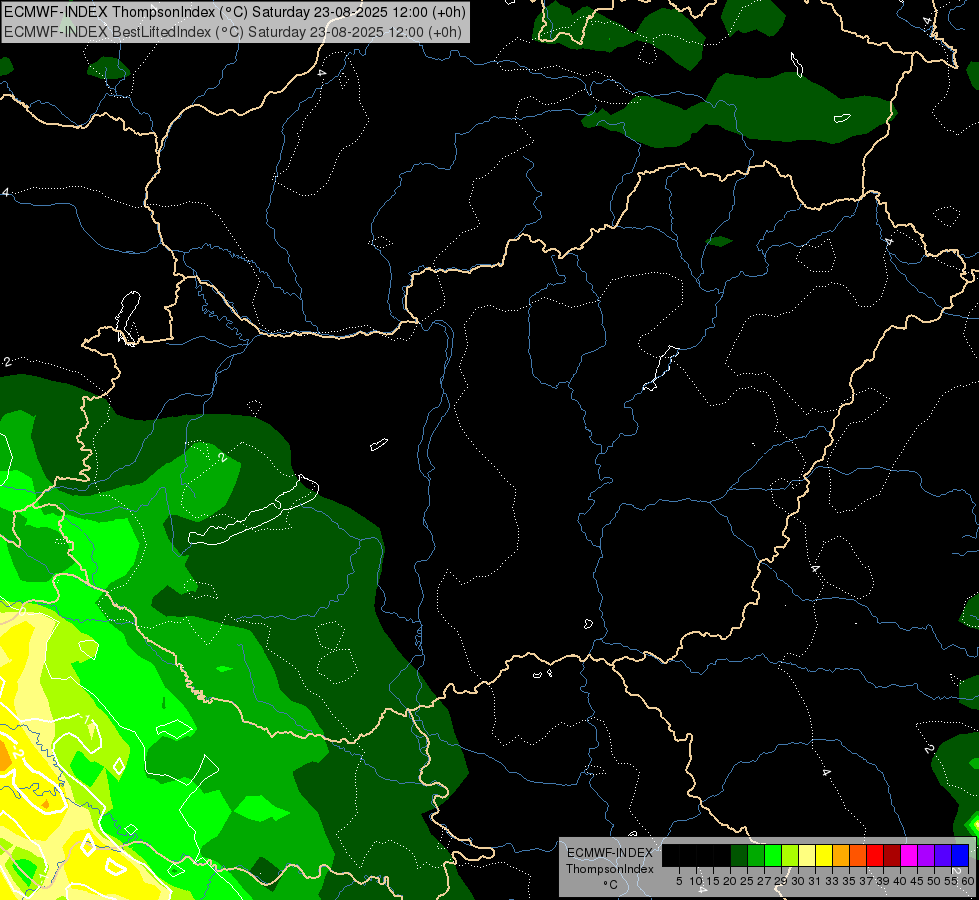Select the dark green 20–25 legend swatch

tap(739, 855)
